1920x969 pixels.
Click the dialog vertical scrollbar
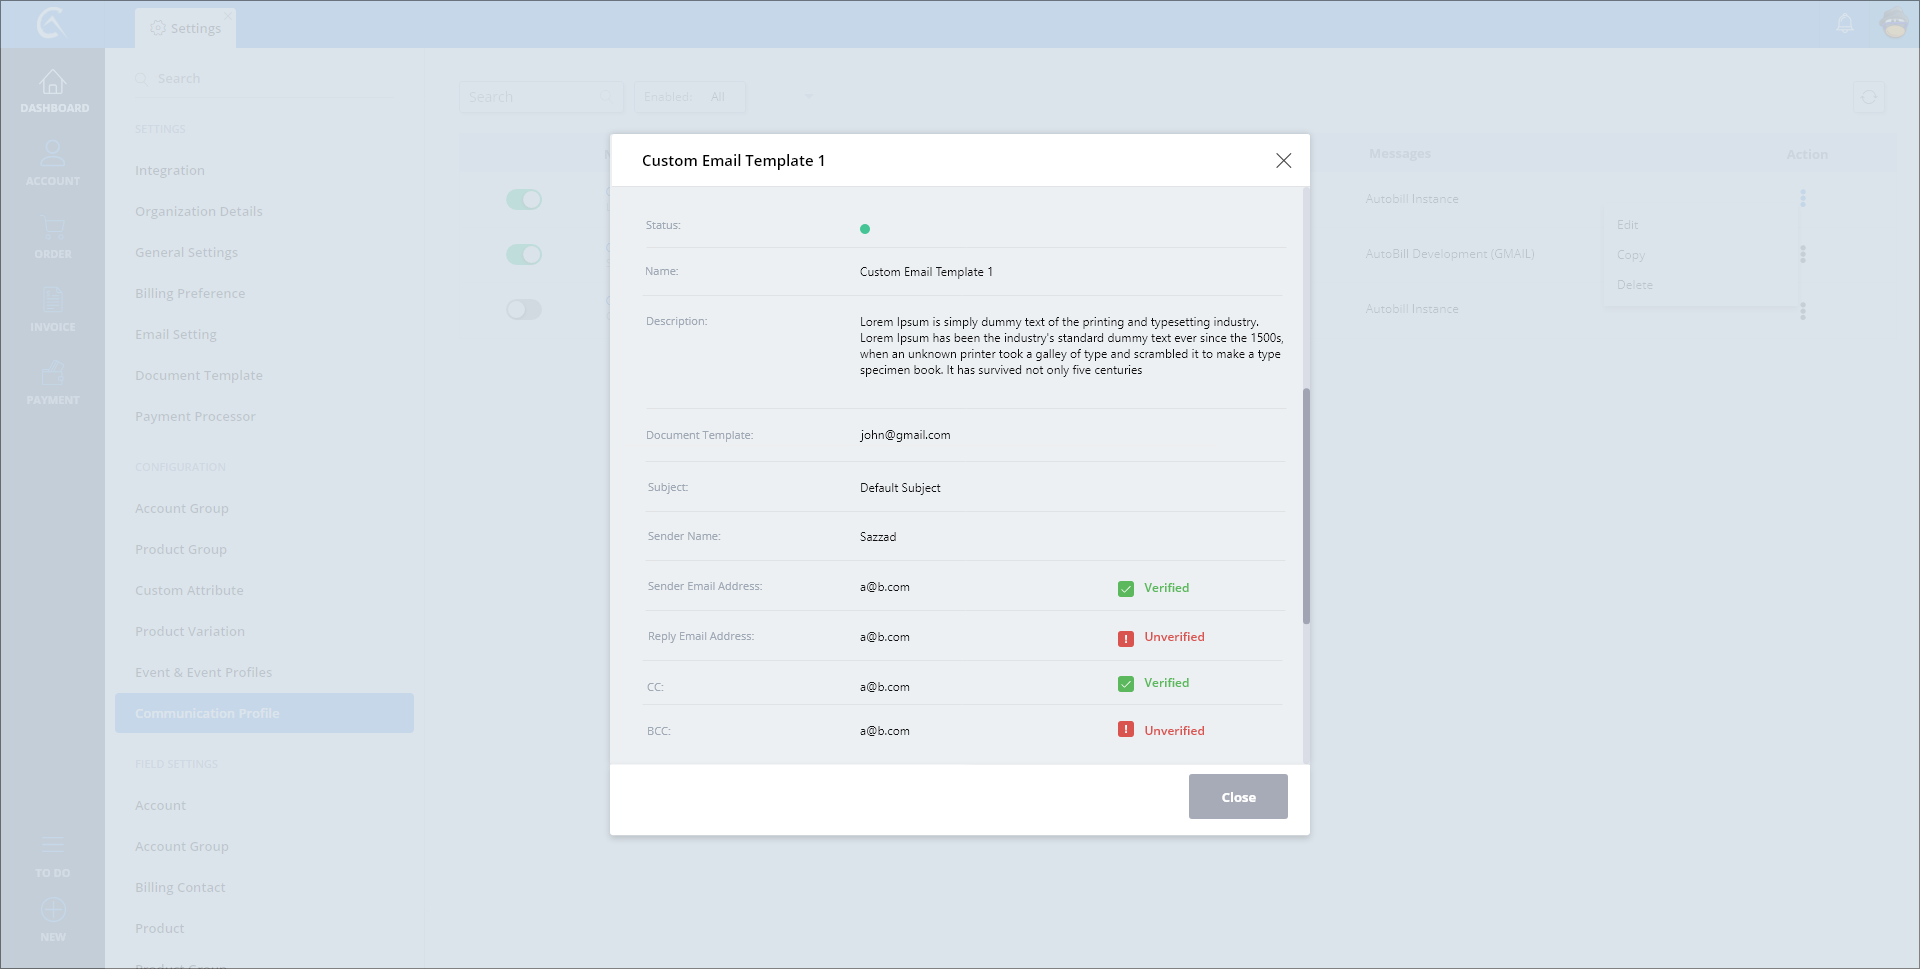point(1306,505)
